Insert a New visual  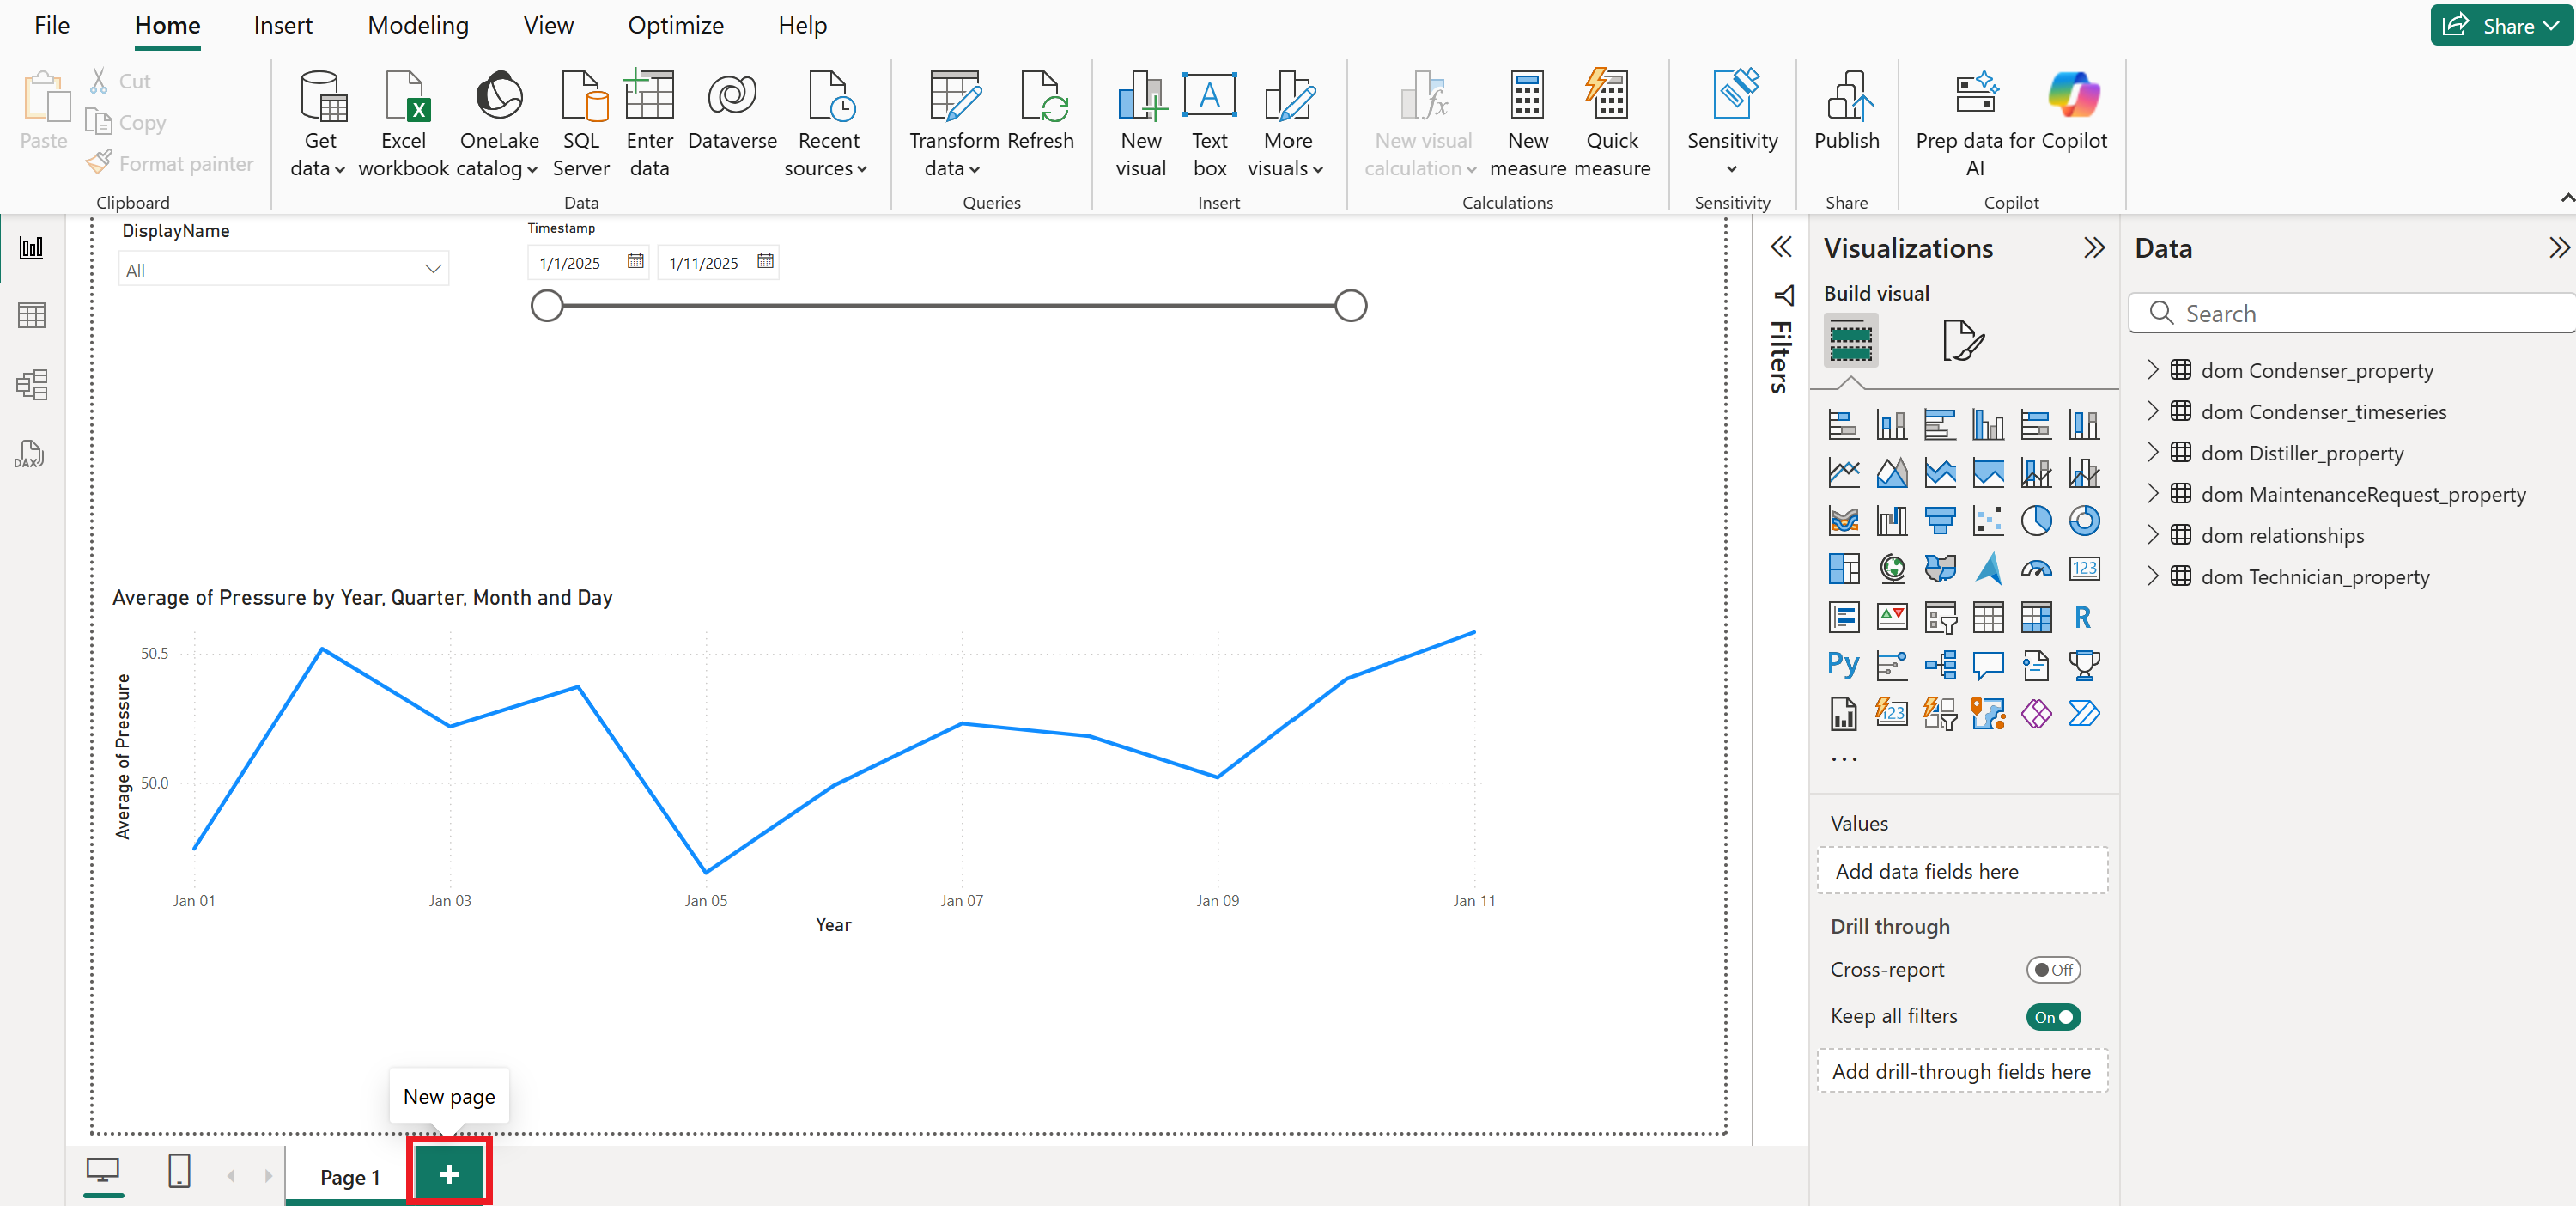(x=1141, y=124)
